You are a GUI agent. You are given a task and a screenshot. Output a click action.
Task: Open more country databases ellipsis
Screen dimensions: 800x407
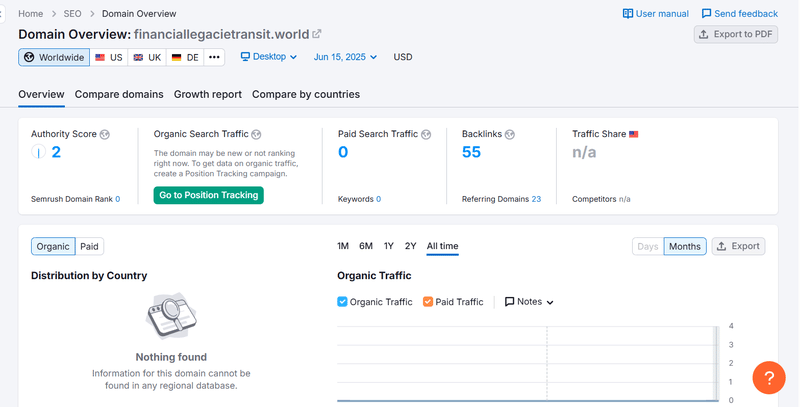(214, 57)
